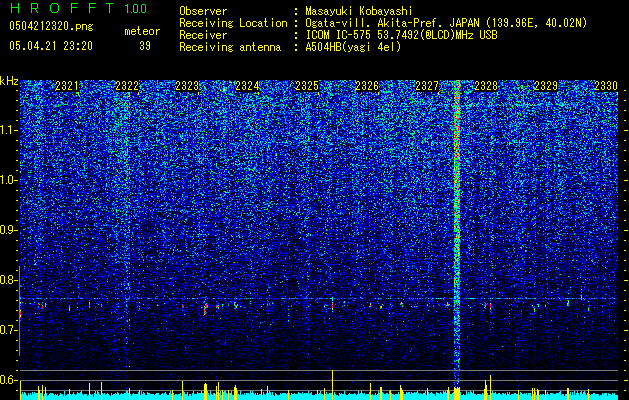Click the 2330 time marker
This screenshot has height=400, width=629.
click(x=606, y=86)
